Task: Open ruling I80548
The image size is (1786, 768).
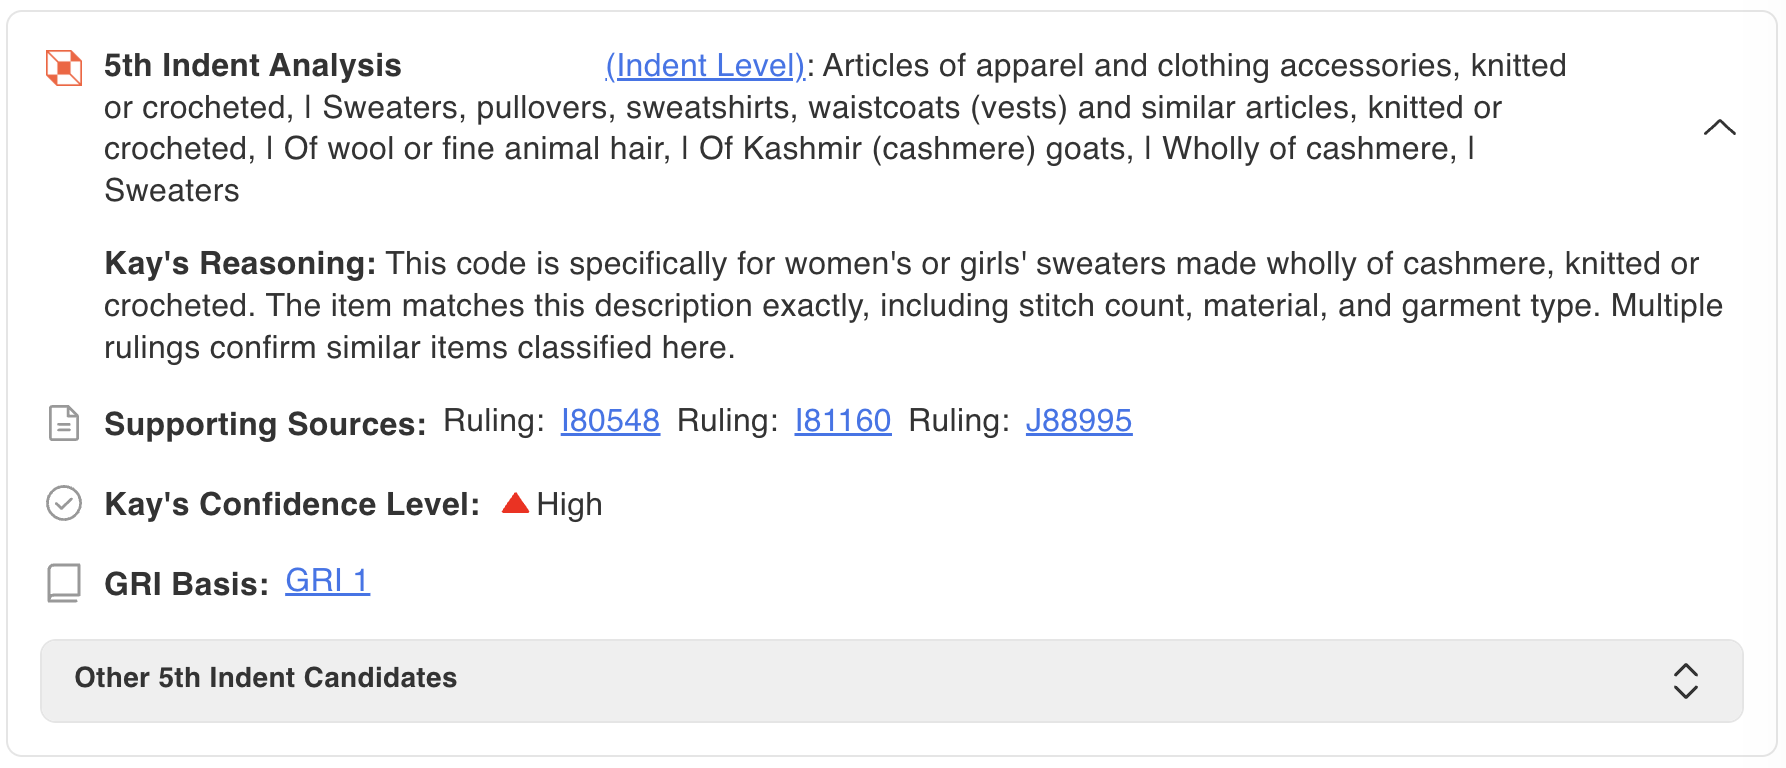Action: tap(610, 421)
